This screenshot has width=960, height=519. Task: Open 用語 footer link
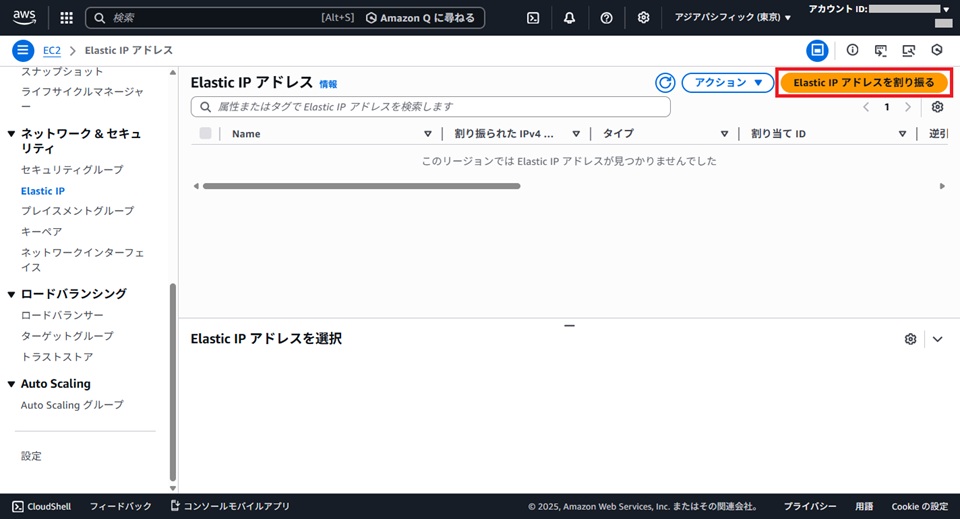tap(864, 506)
